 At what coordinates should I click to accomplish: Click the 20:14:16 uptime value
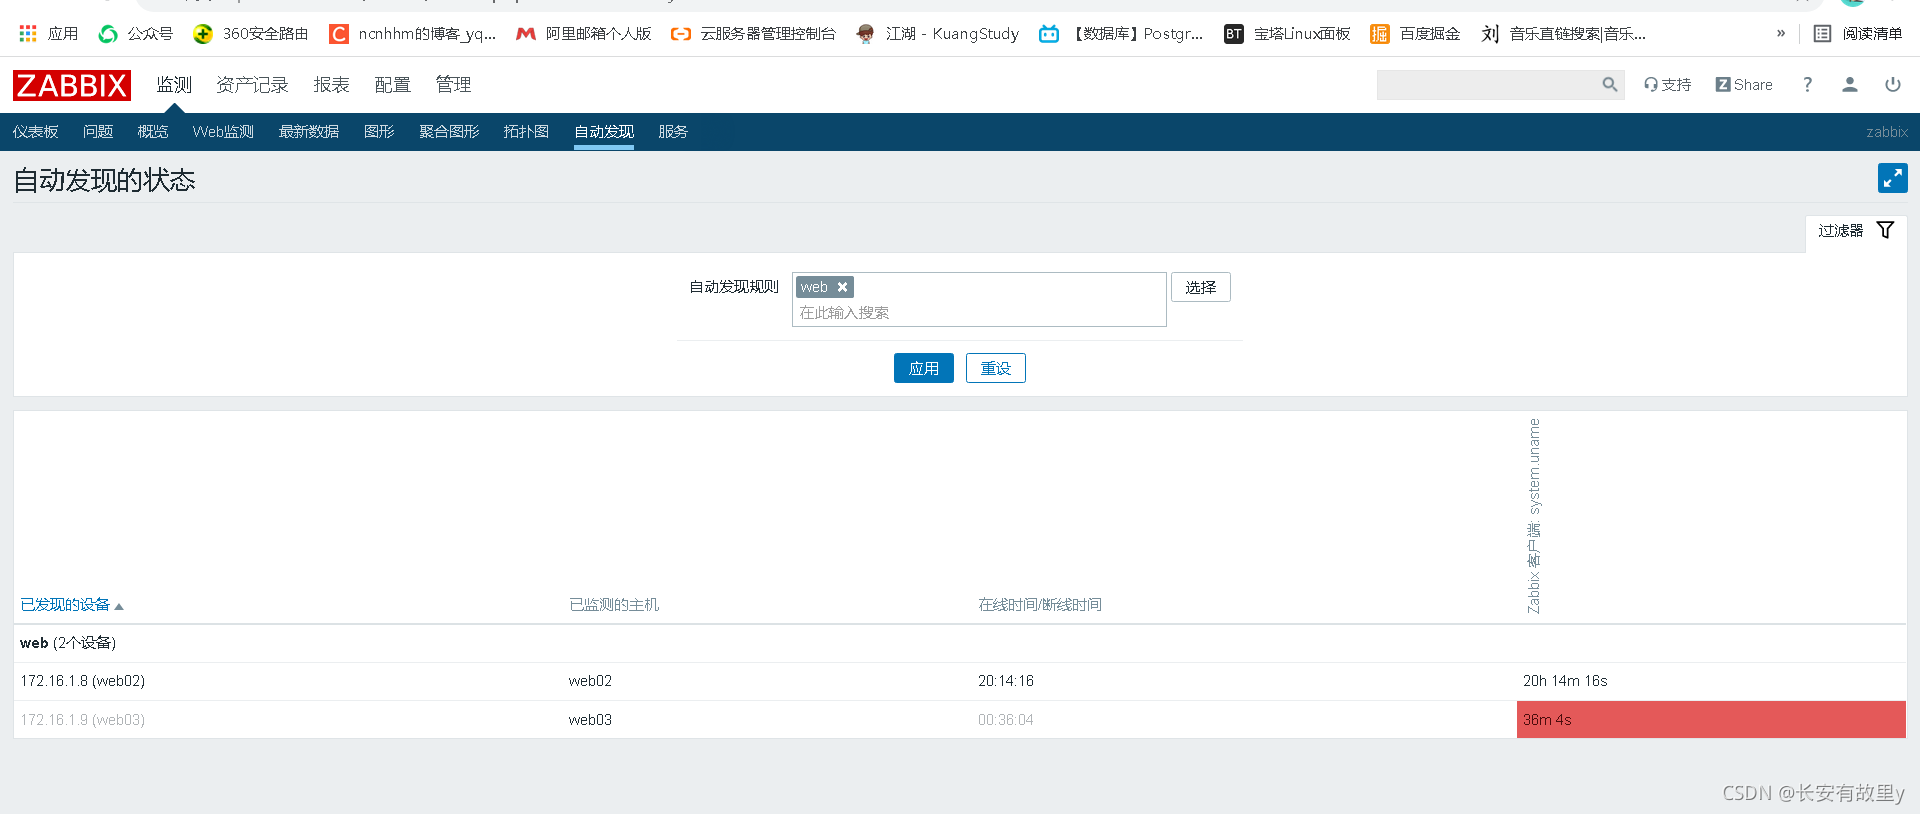point(1006,681)
